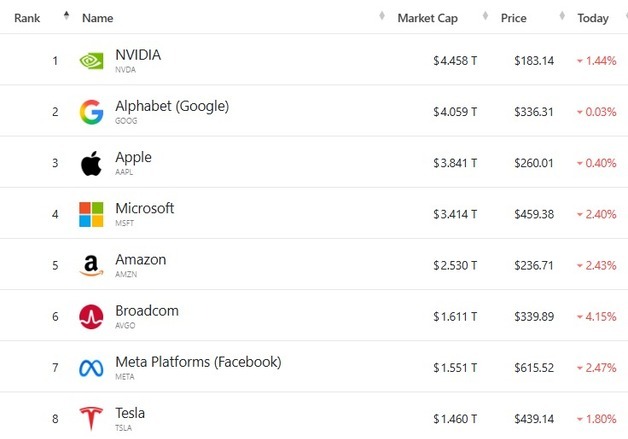Open Meta Platforms (Facebook) page
This screenshot has width=628, height=439.
coord(198,361)
